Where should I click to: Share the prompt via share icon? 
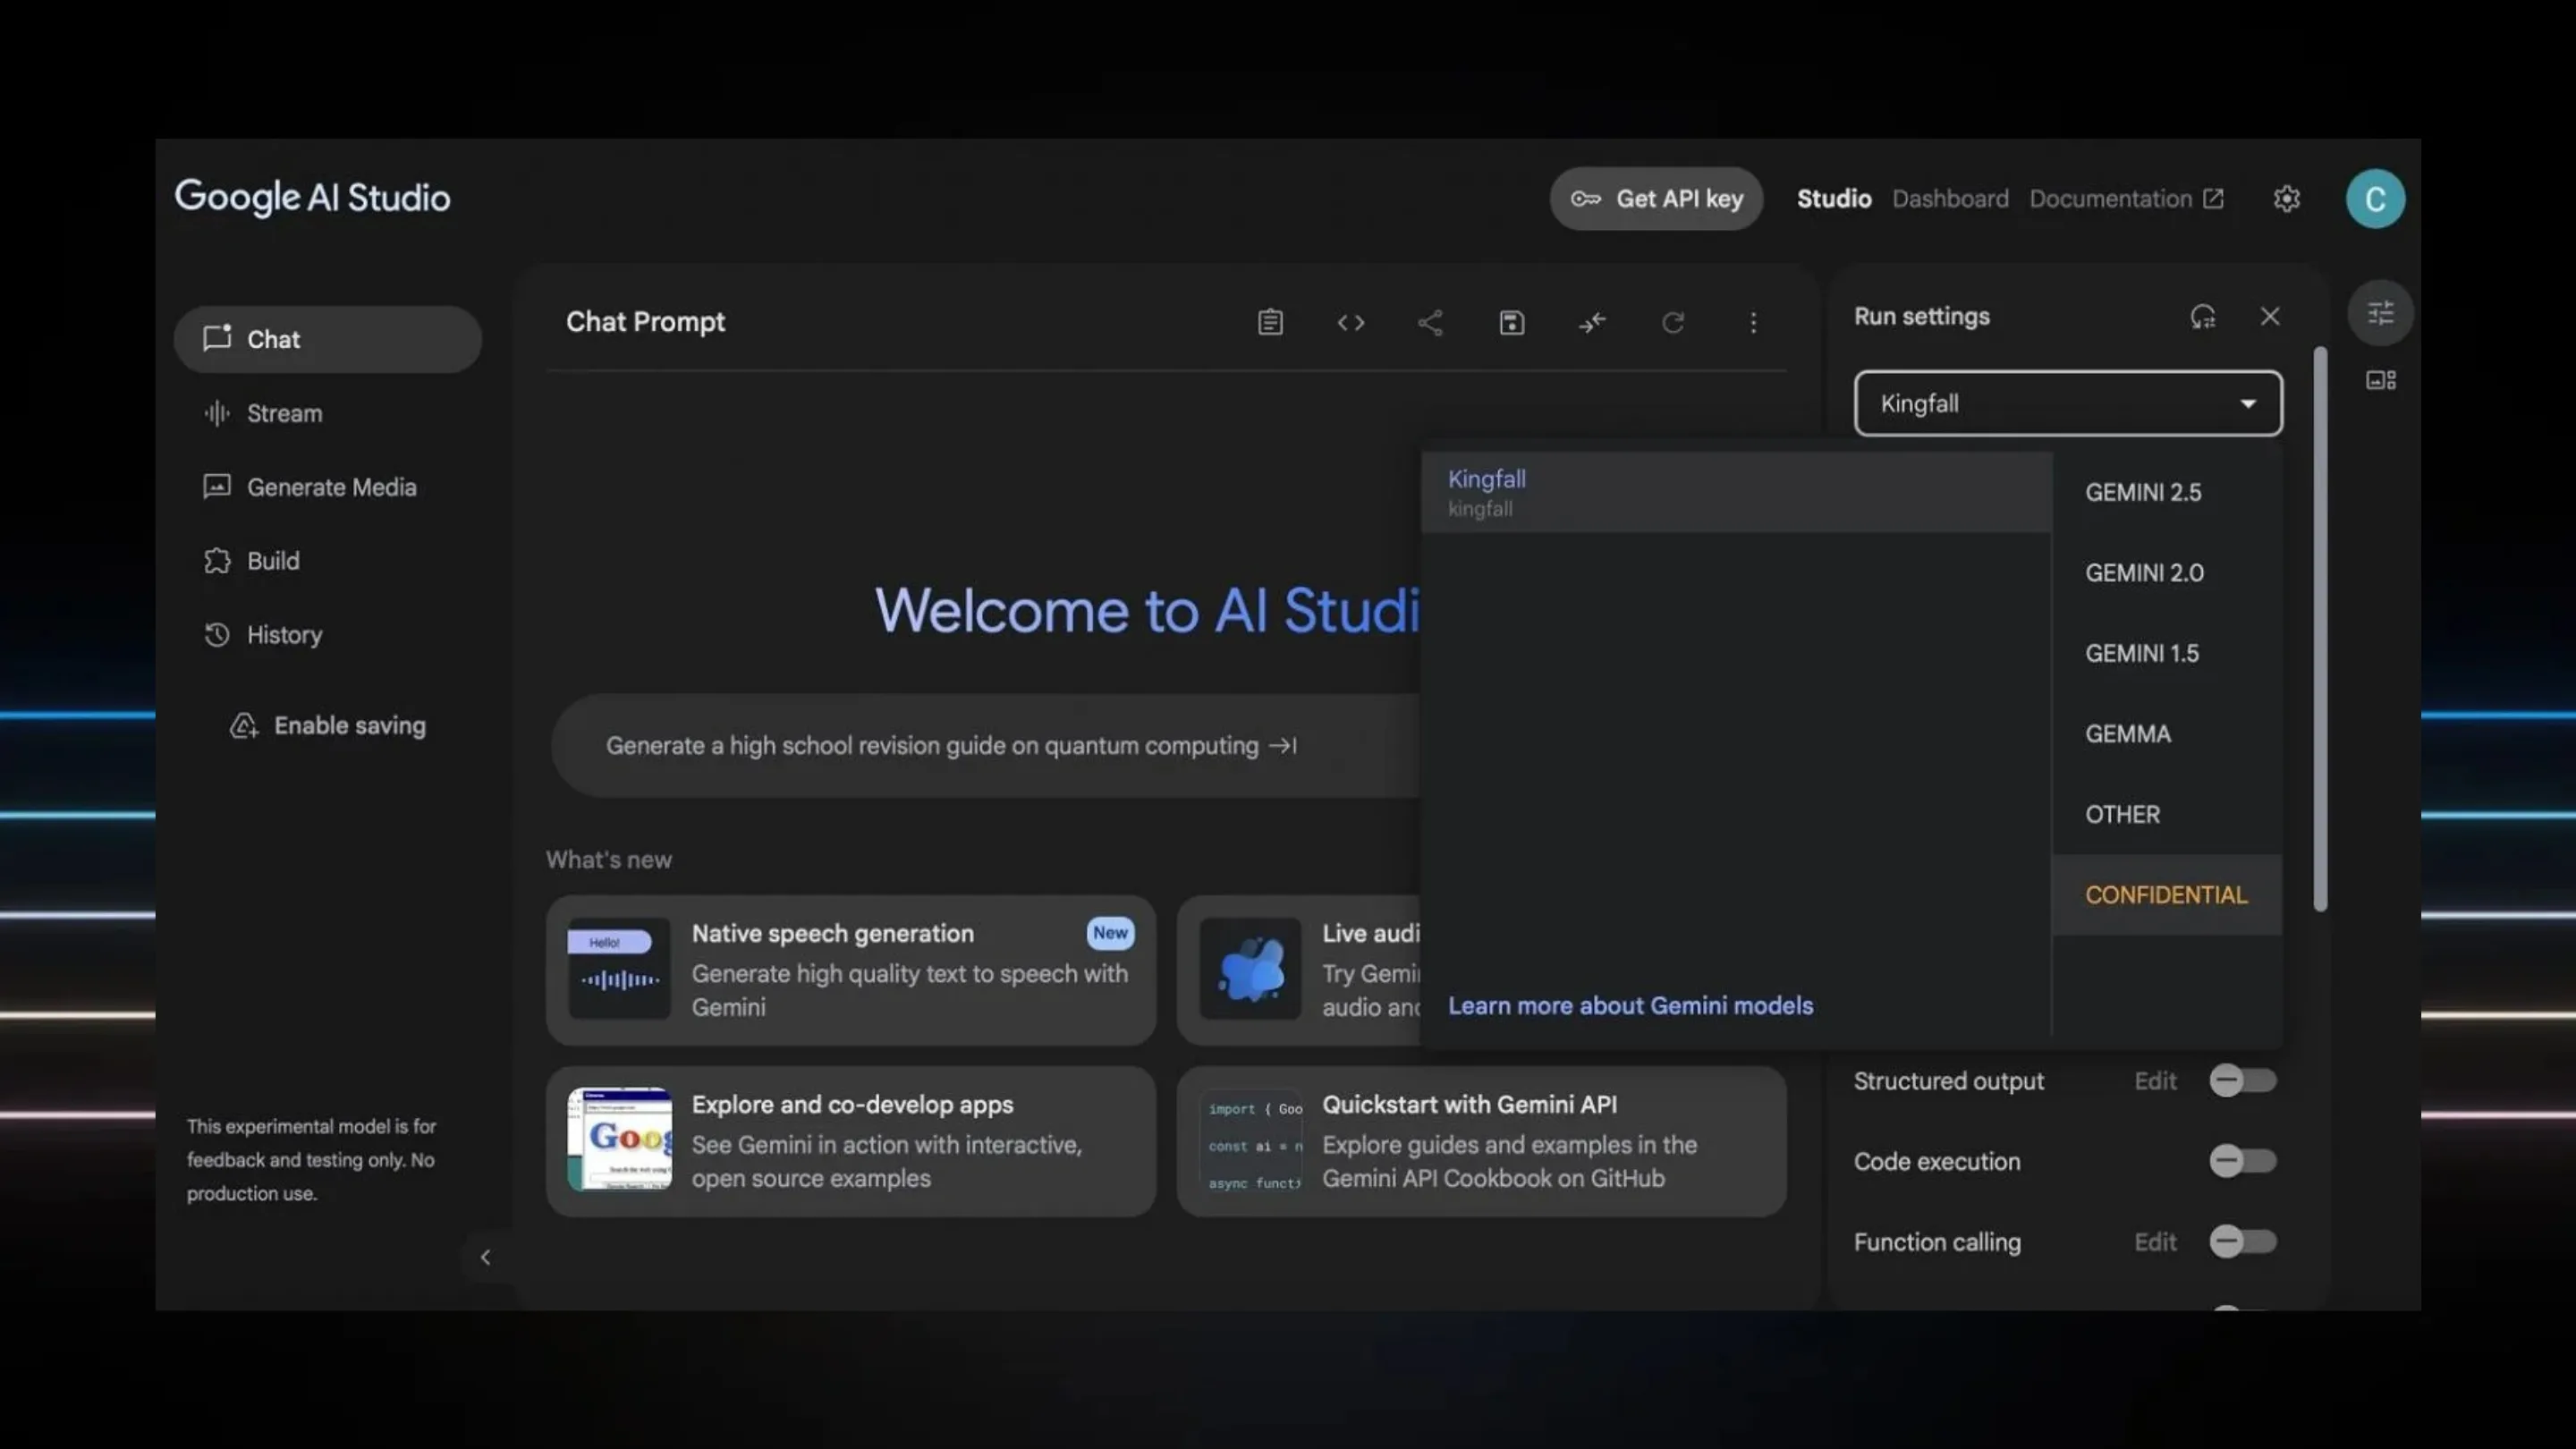pyautogui.click(x=1430, y=322)
